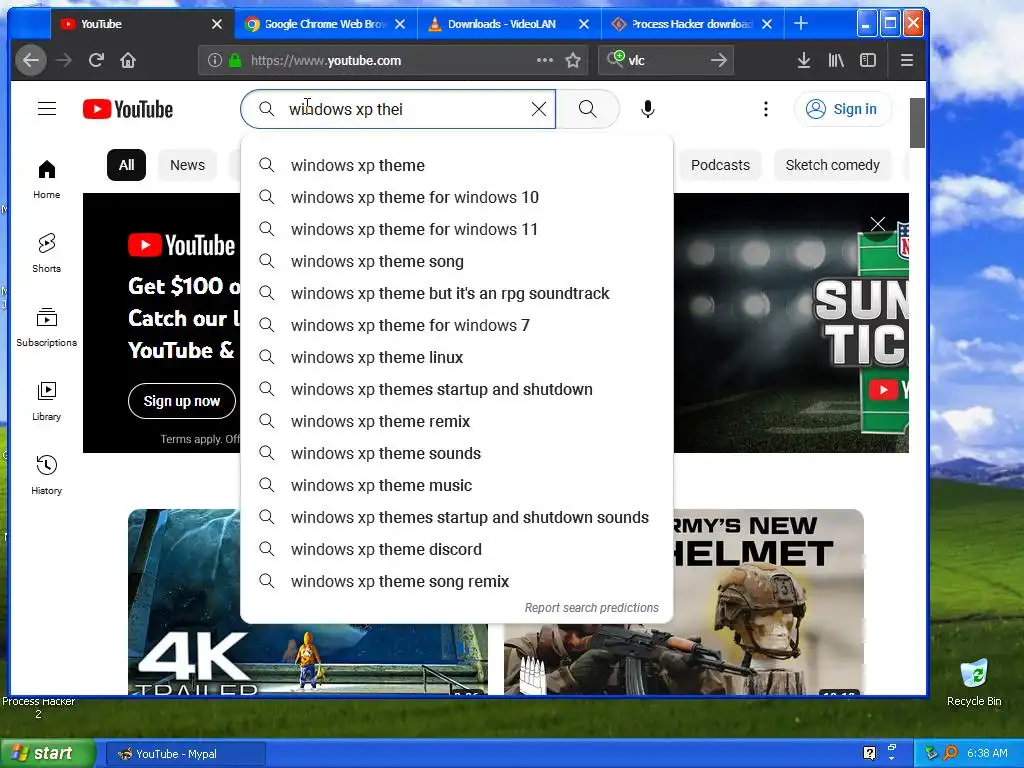Click Sign in button
The width and height of the screenshot is (1024, 768).
tap(842, 109)
